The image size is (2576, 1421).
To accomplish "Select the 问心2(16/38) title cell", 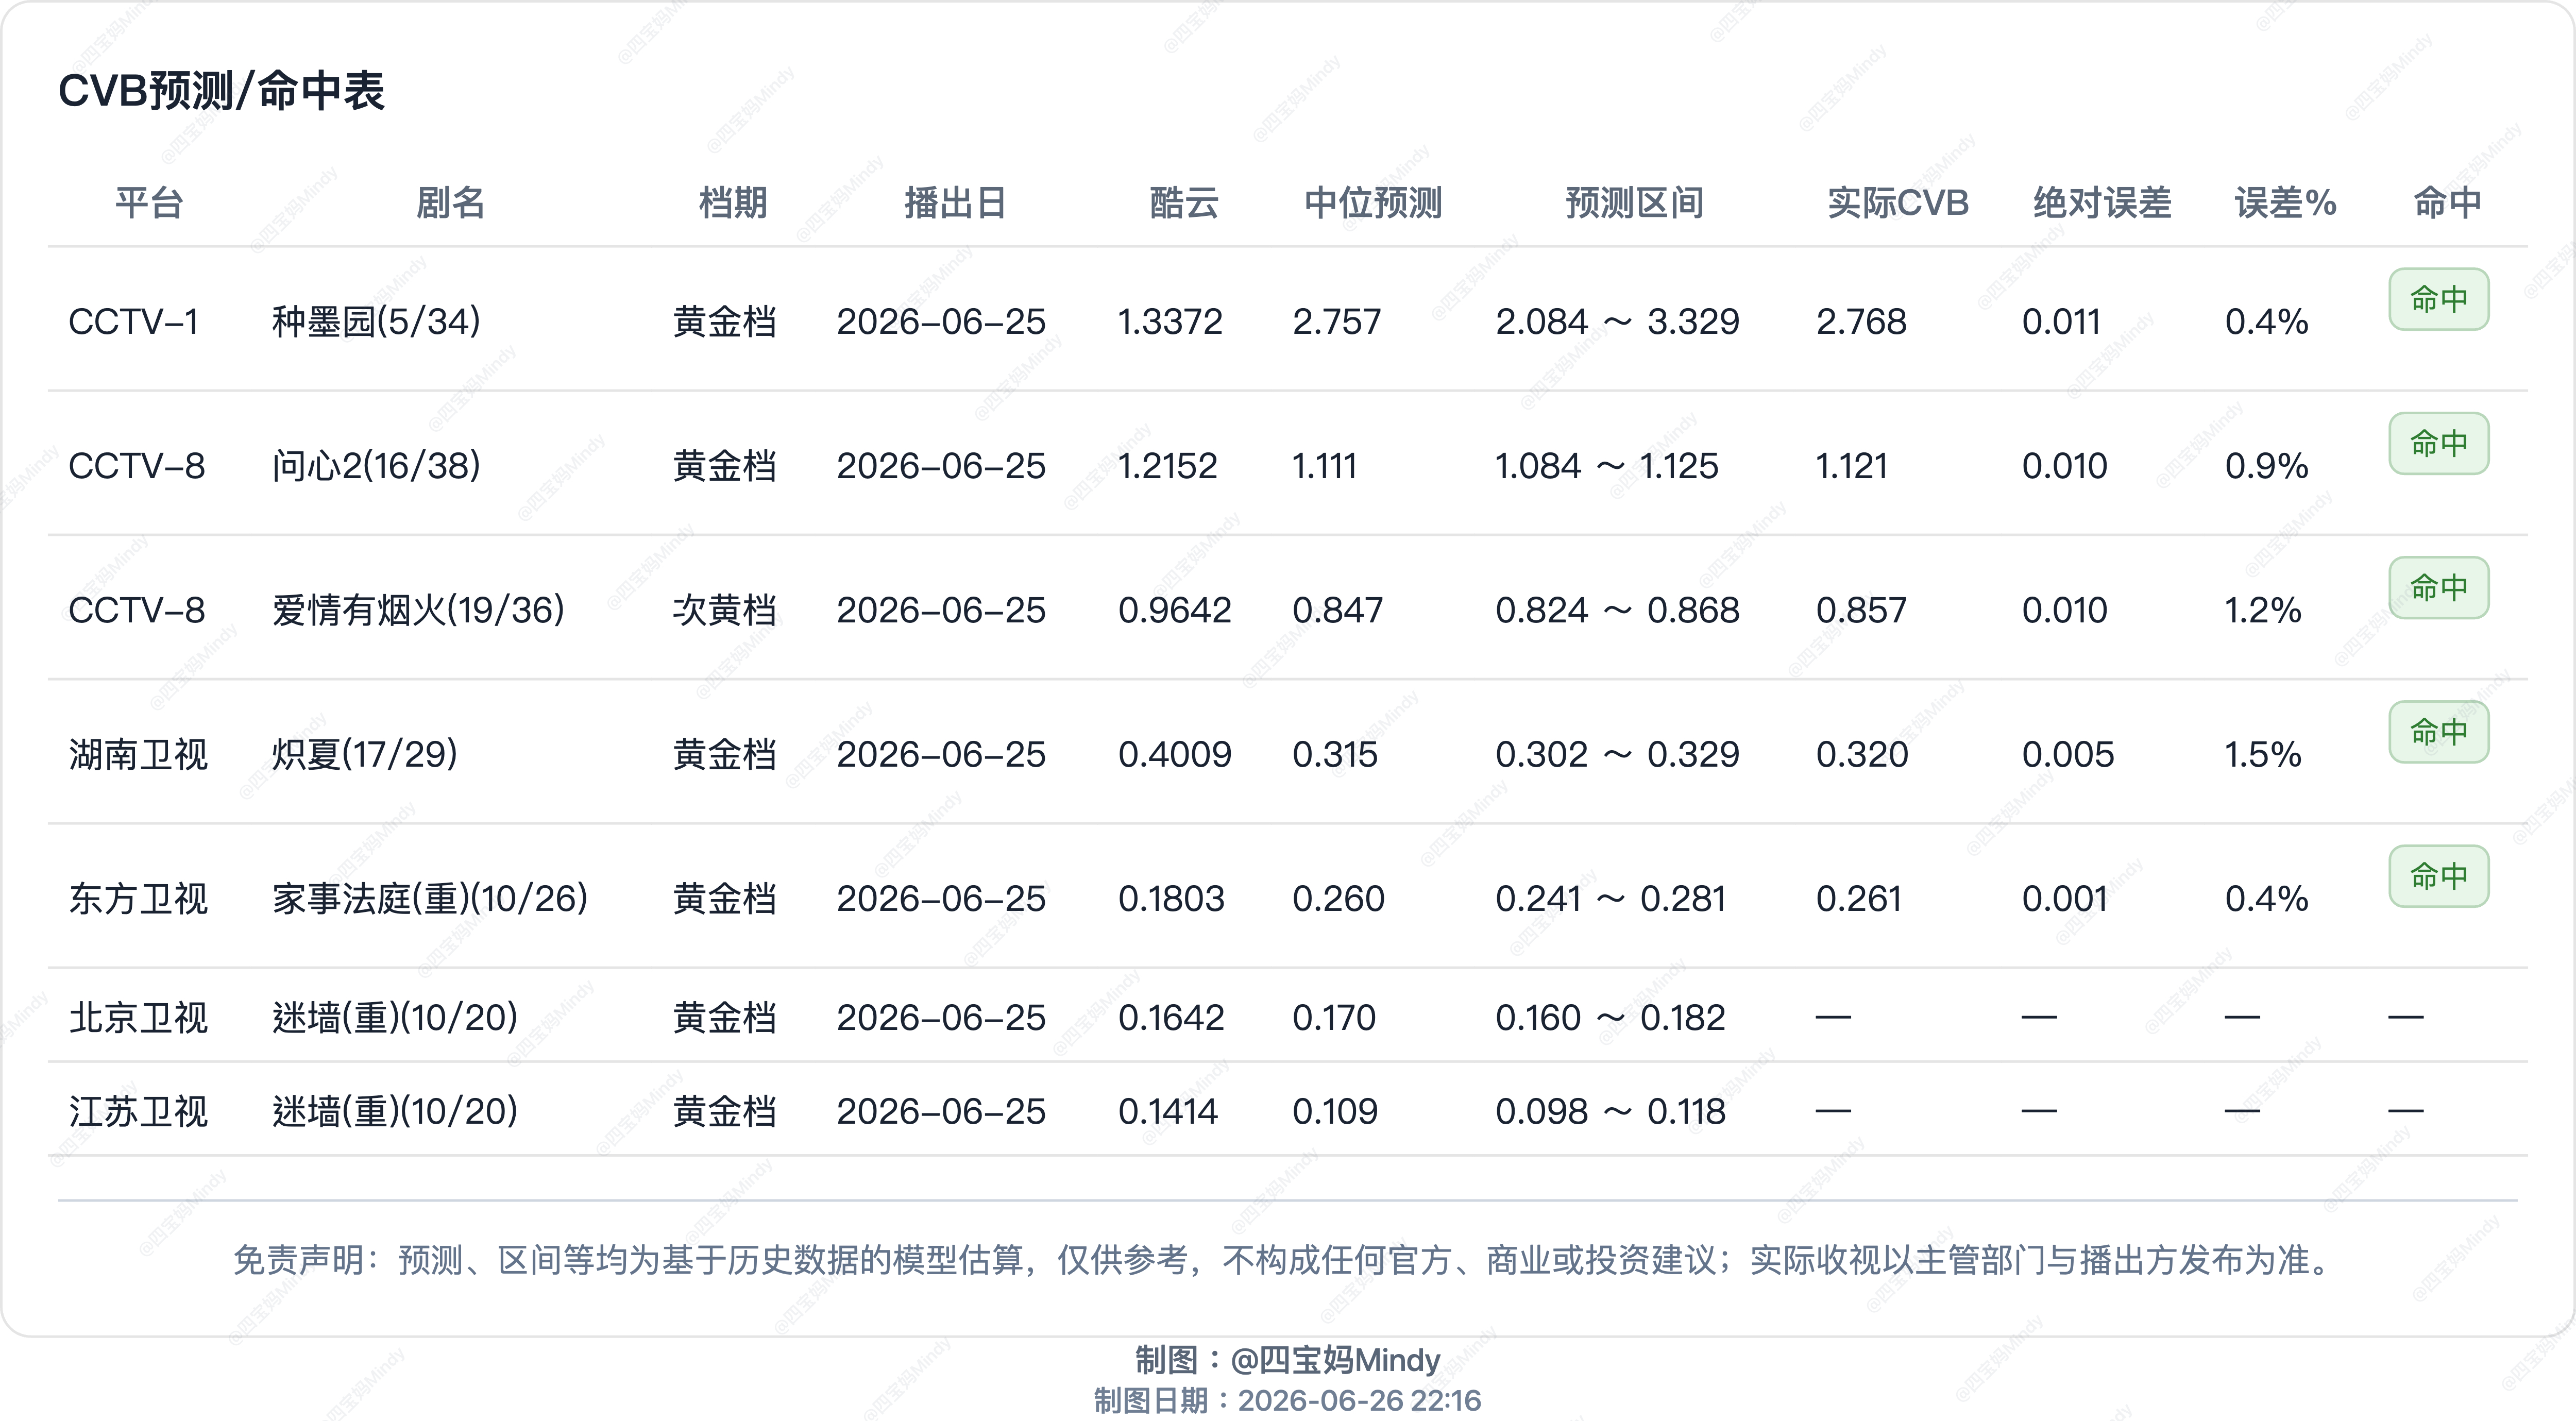I will [376, 466].
